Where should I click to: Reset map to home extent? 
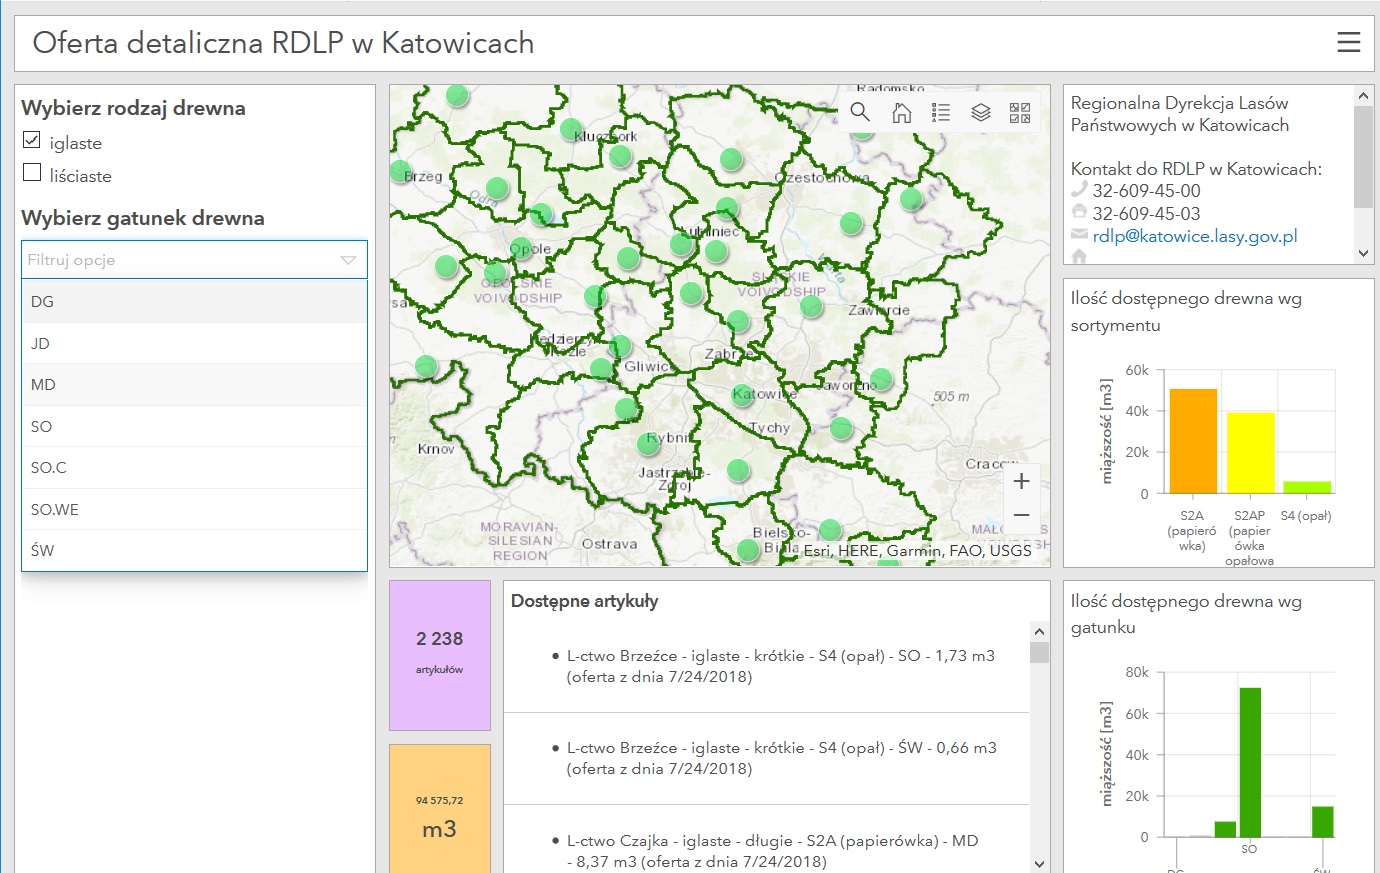[x=901, y=112]
